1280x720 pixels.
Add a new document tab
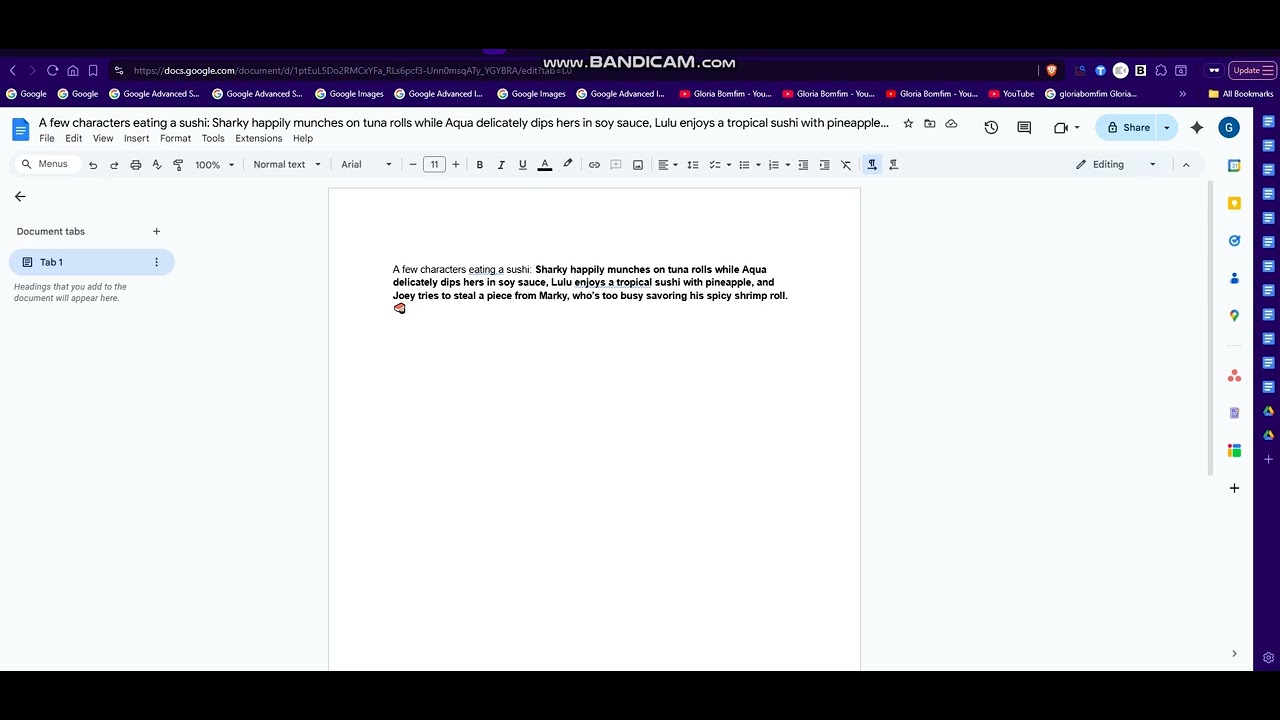[156, 232]
